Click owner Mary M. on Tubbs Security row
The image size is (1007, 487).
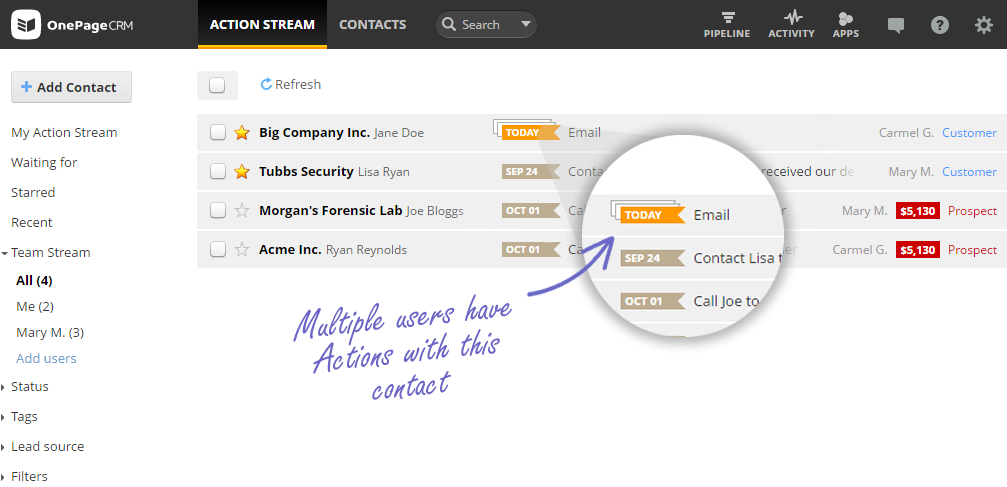(x=911, y=172)
